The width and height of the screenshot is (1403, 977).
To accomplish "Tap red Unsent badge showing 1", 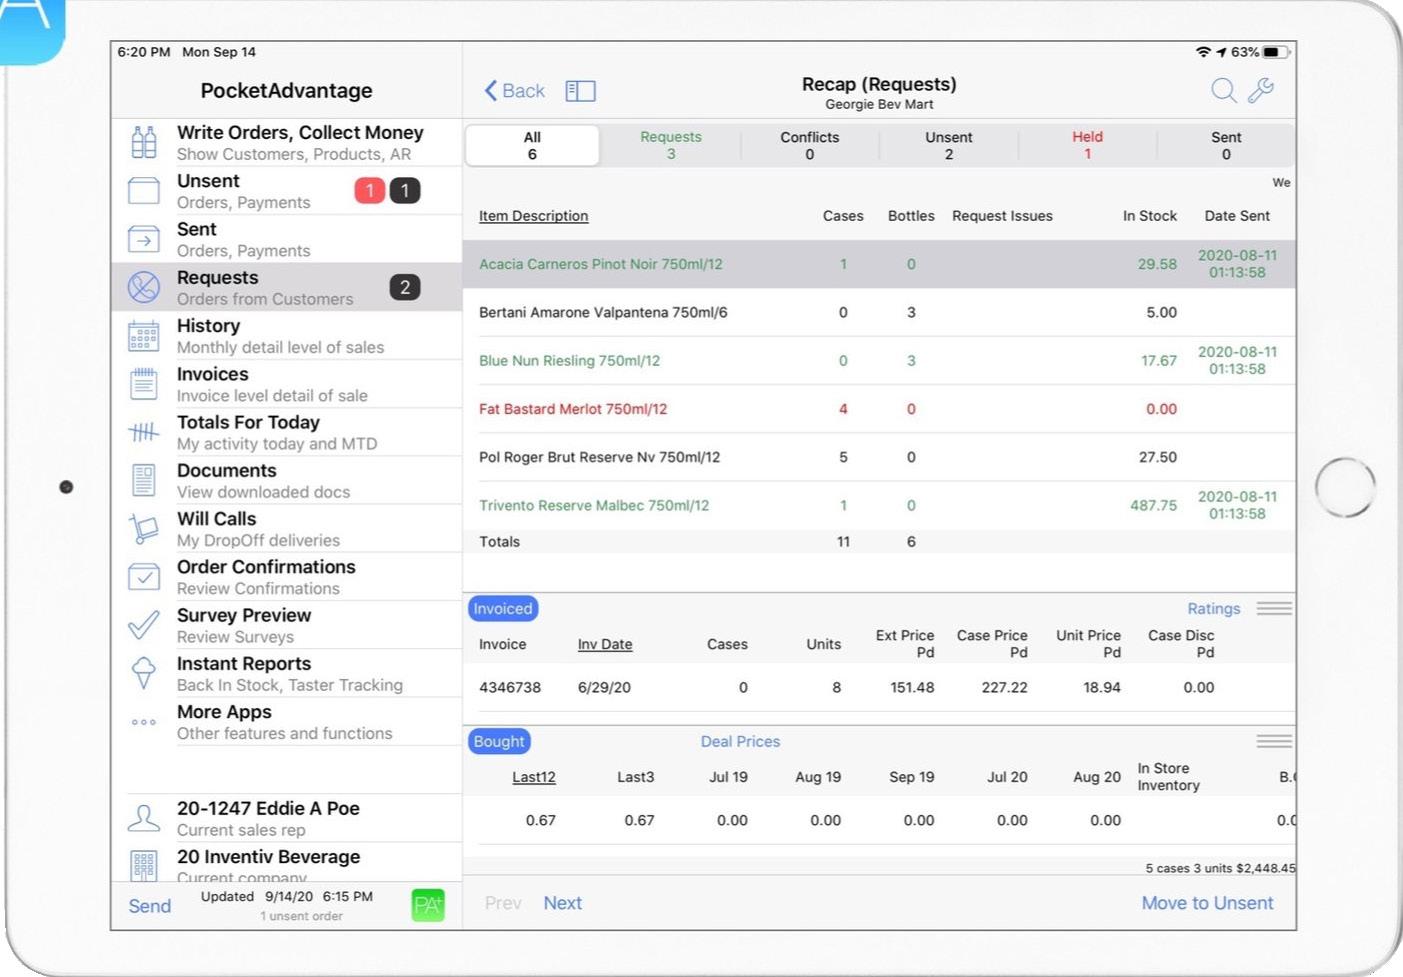I will pyautogui.click(x=370, y=190).
